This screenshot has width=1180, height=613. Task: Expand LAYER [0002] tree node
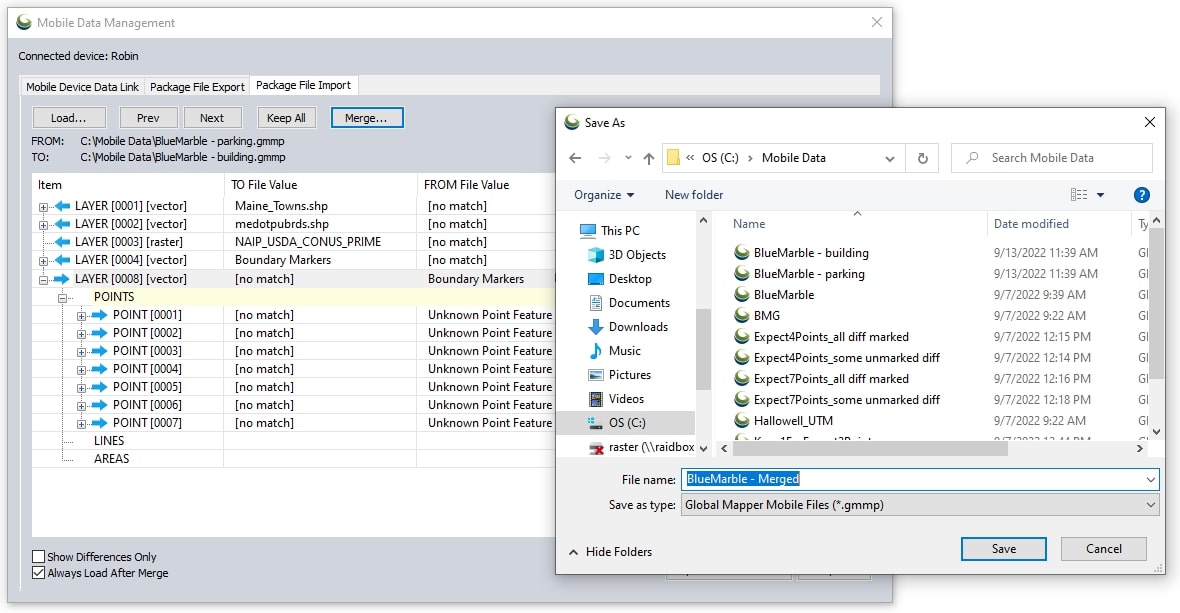click(x=44, y=224)
